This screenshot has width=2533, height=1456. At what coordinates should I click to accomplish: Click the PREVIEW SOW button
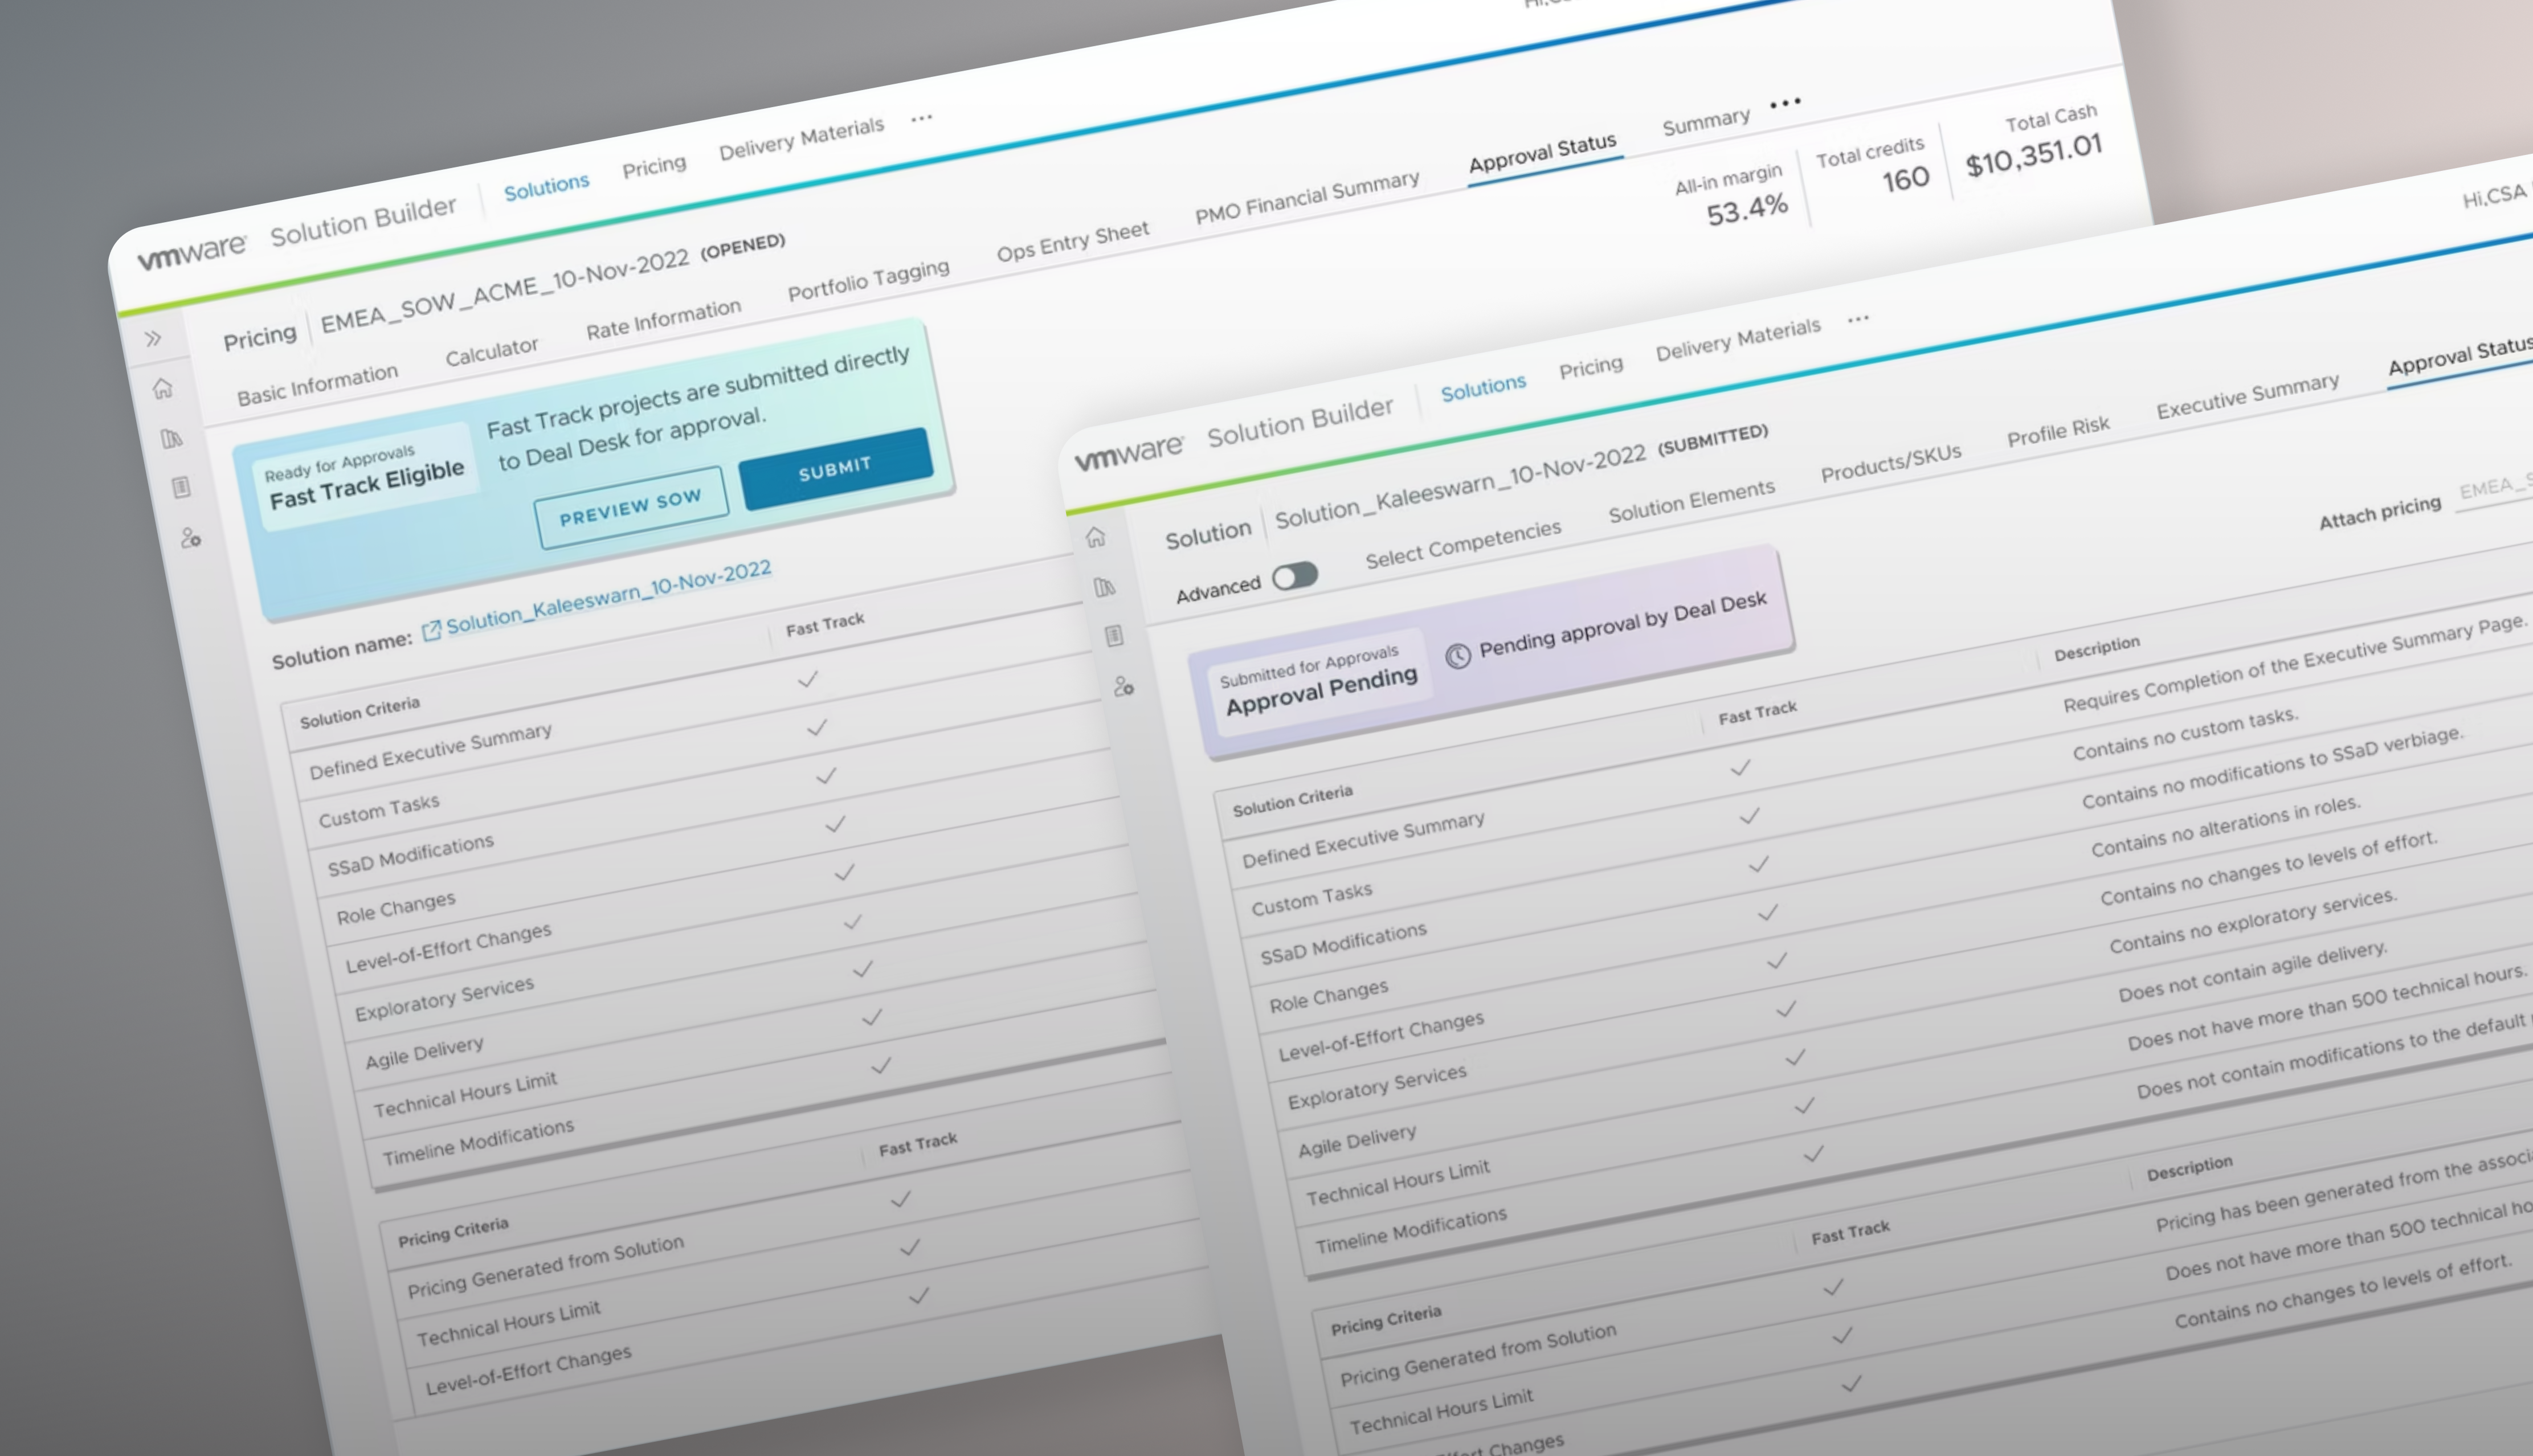630,507
